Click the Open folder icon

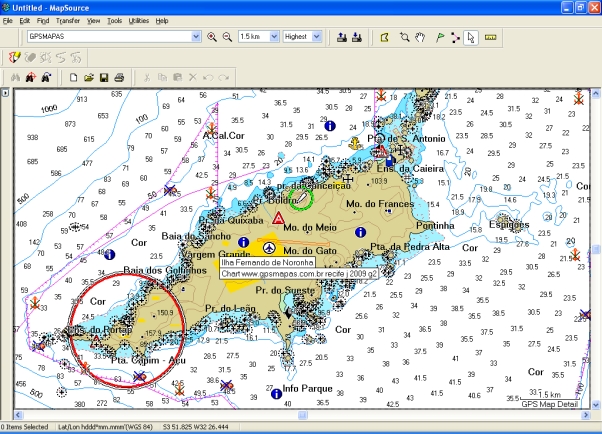(88, 77)
